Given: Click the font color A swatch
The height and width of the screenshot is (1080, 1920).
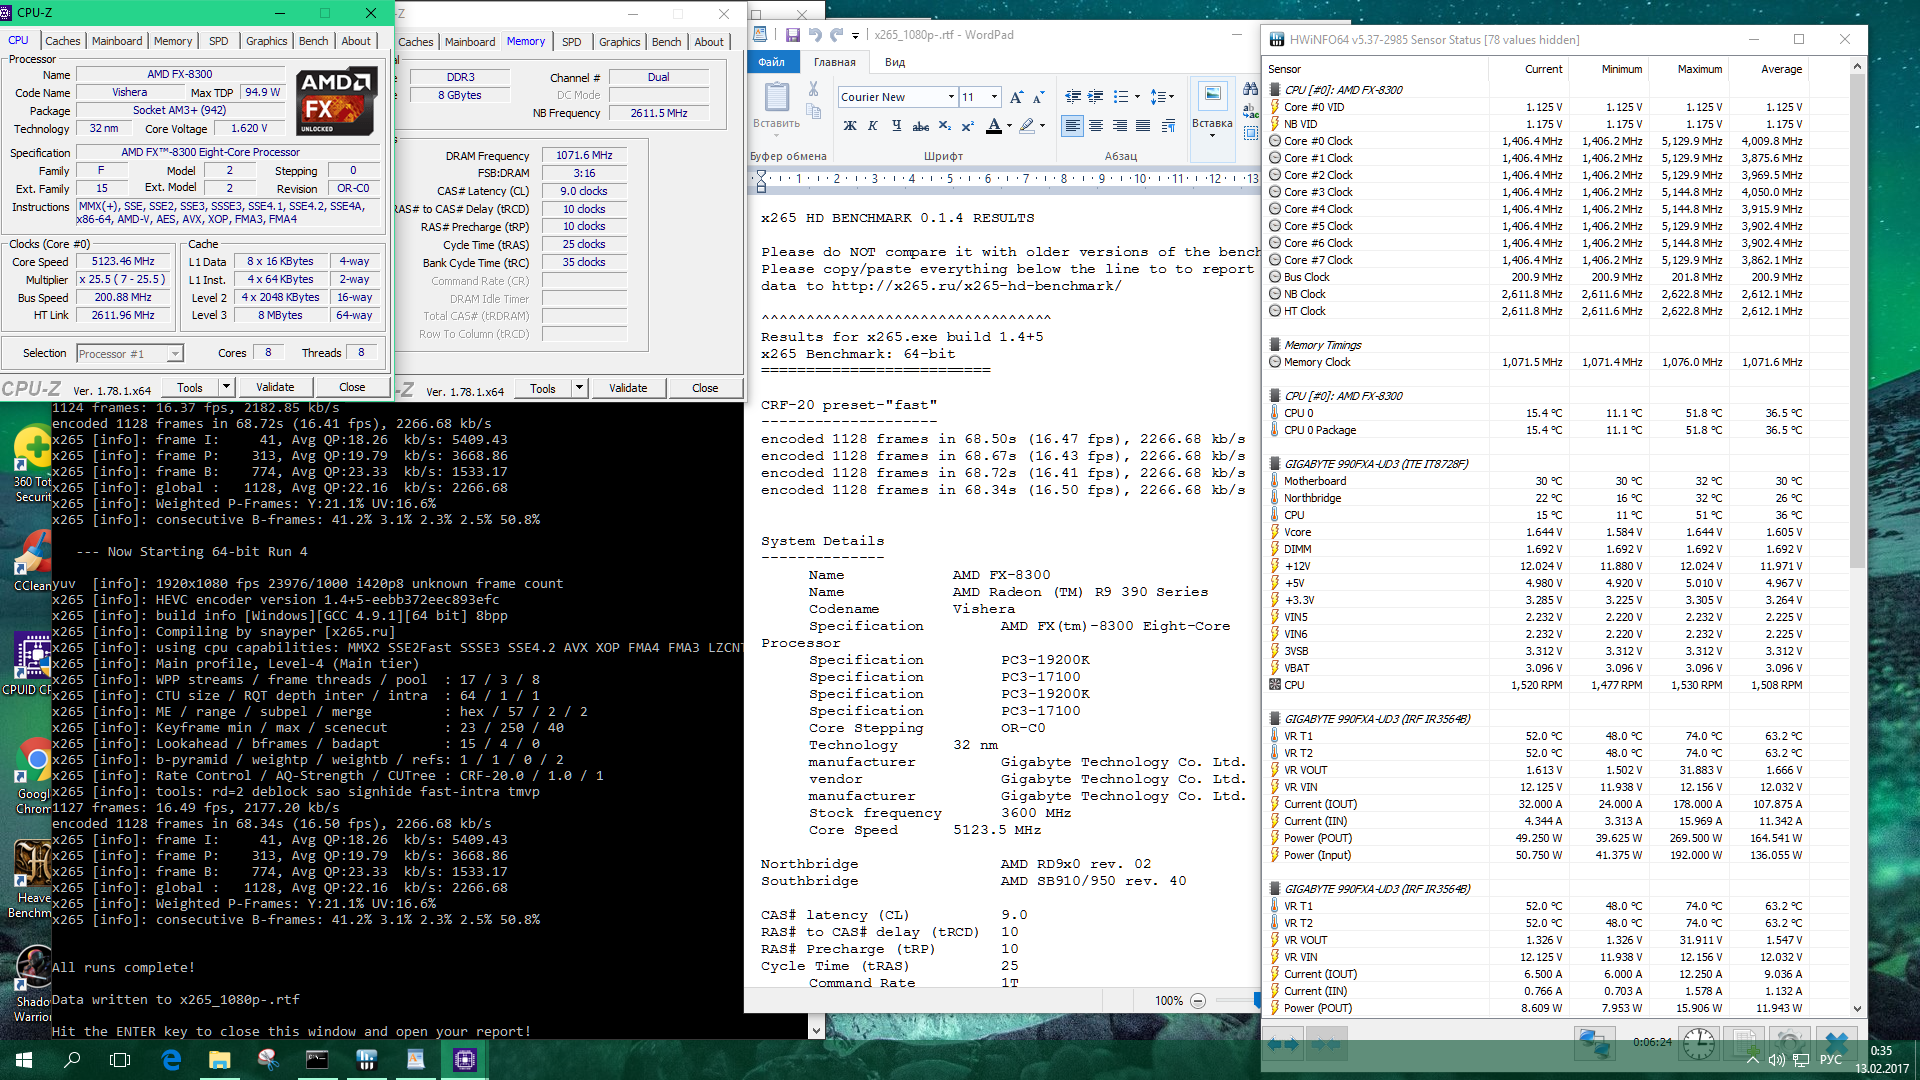Looking at the screenshot, I should (993, 126).
